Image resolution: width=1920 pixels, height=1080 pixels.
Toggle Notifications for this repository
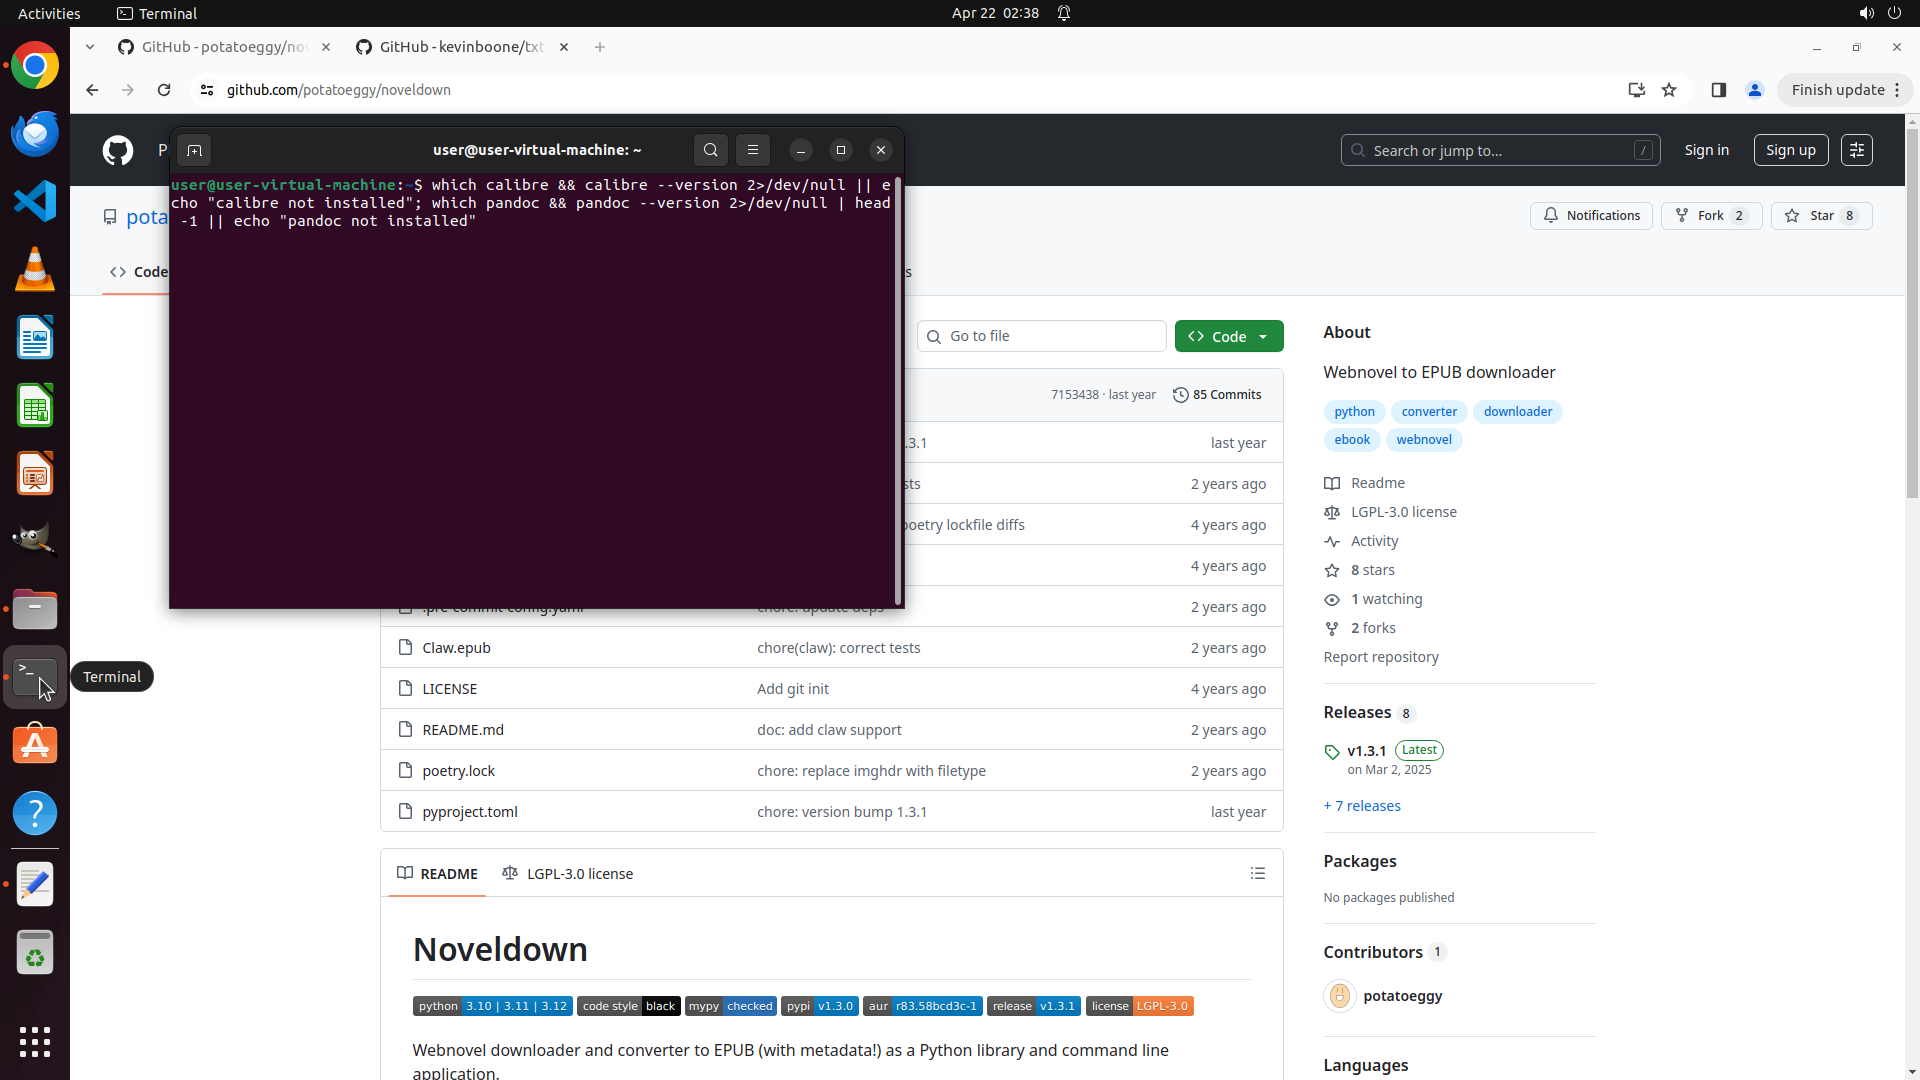point(1591,216)
